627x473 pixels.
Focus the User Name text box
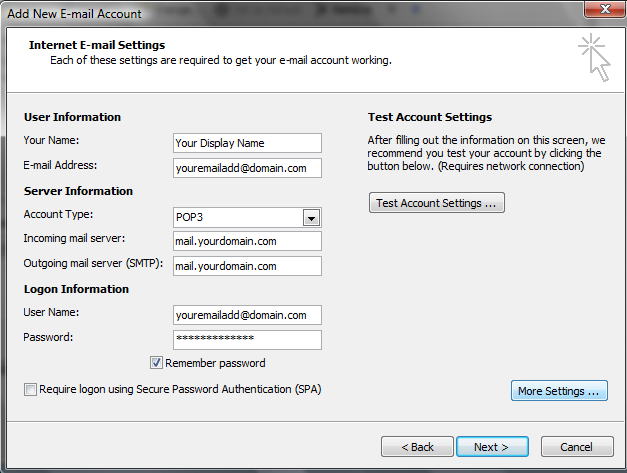246,315
